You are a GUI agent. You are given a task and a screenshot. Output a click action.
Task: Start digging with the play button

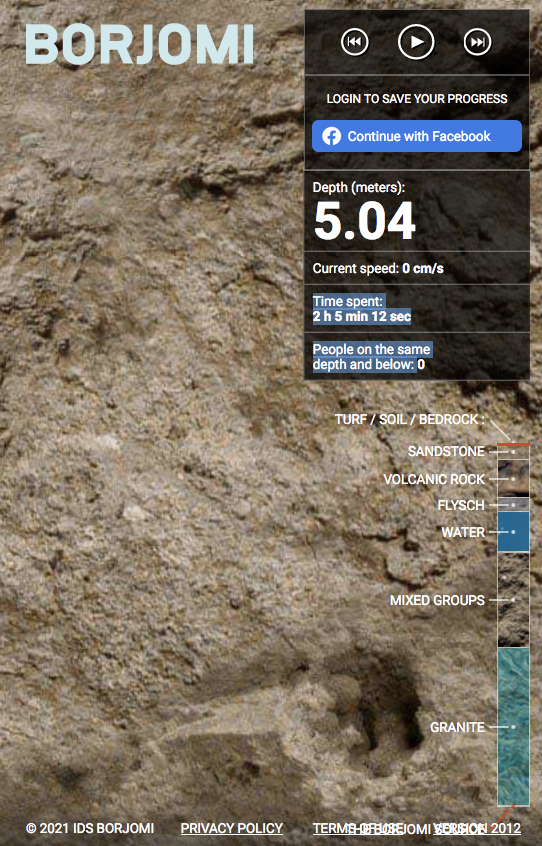(x=416, y=42)
